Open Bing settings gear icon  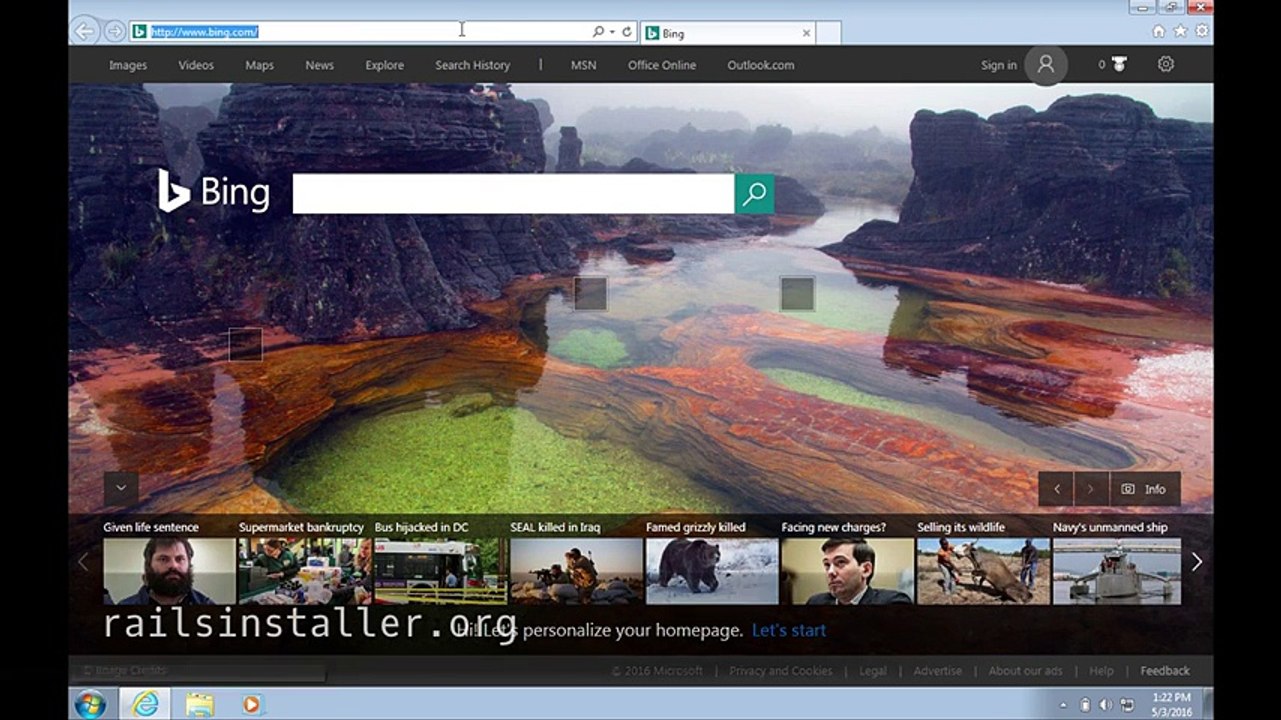tap(1166, 64)
